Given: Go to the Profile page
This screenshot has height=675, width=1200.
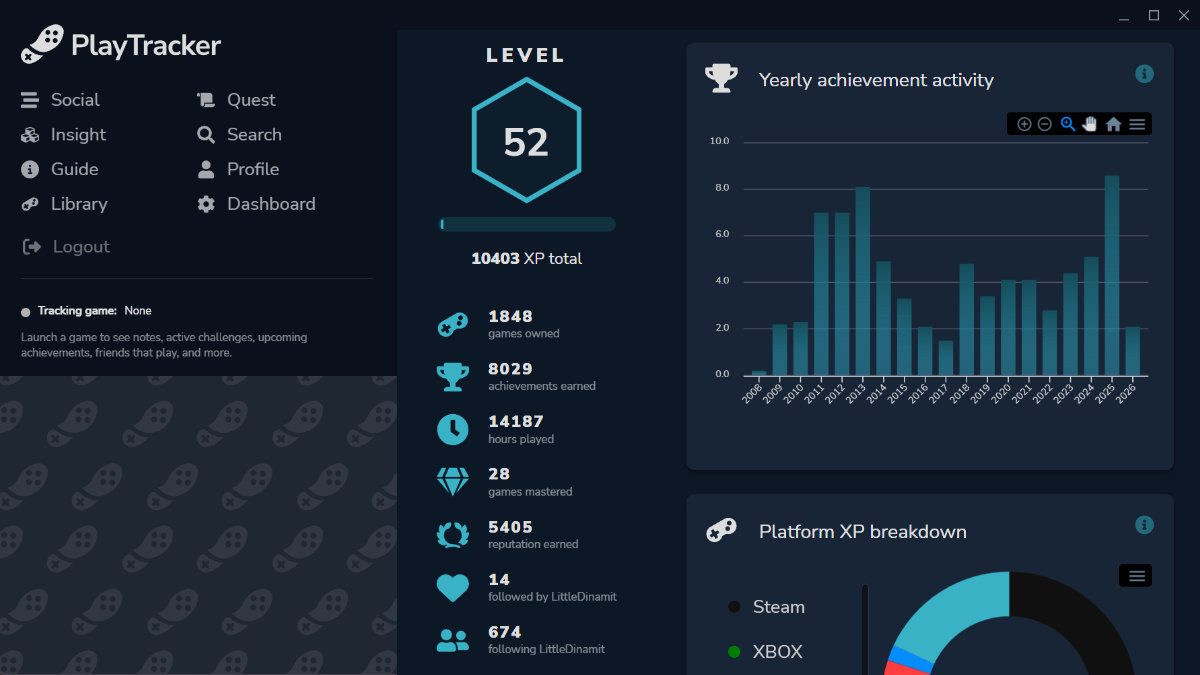Looking at the screenshot, I should coord(253,169).
